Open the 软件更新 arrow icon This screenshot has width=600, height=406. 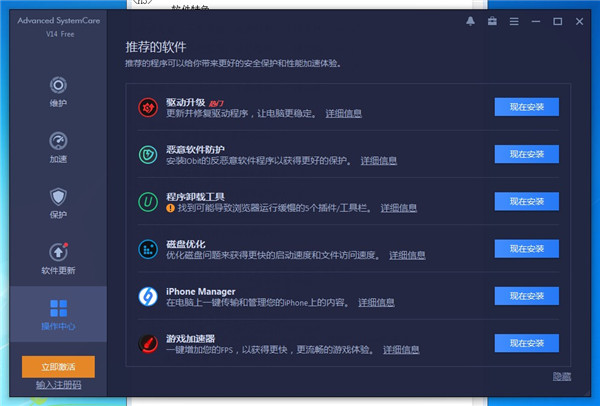tap(58, 252)
